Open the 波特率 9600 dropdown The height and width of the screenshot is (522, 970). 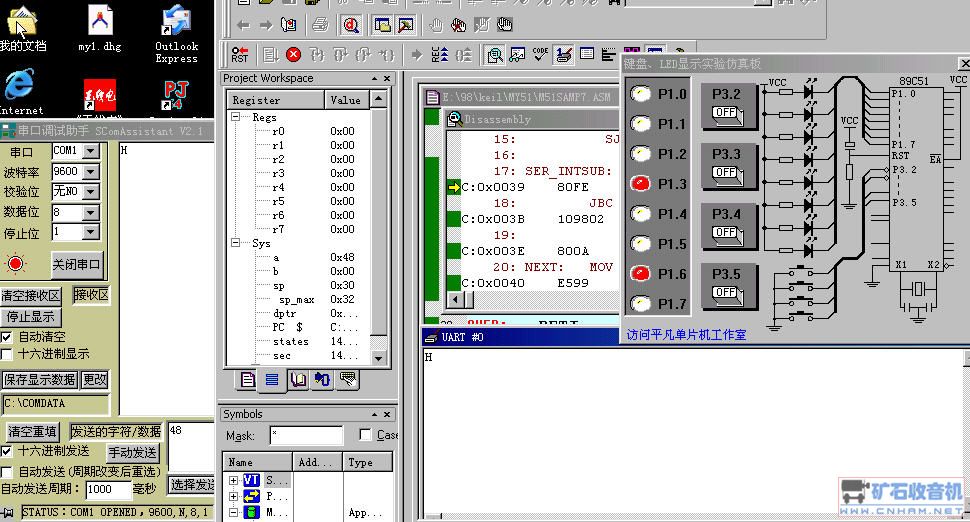click(x=90, y=171)
